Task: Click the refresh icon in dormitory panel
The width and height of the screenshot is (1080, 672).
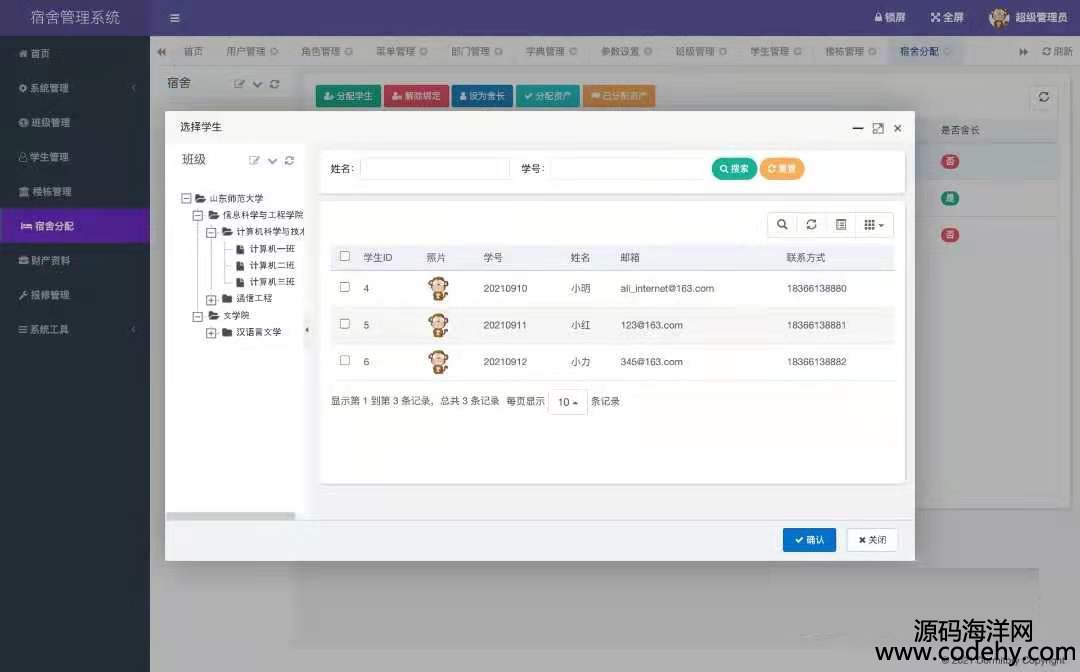Action: coord(275,84)
